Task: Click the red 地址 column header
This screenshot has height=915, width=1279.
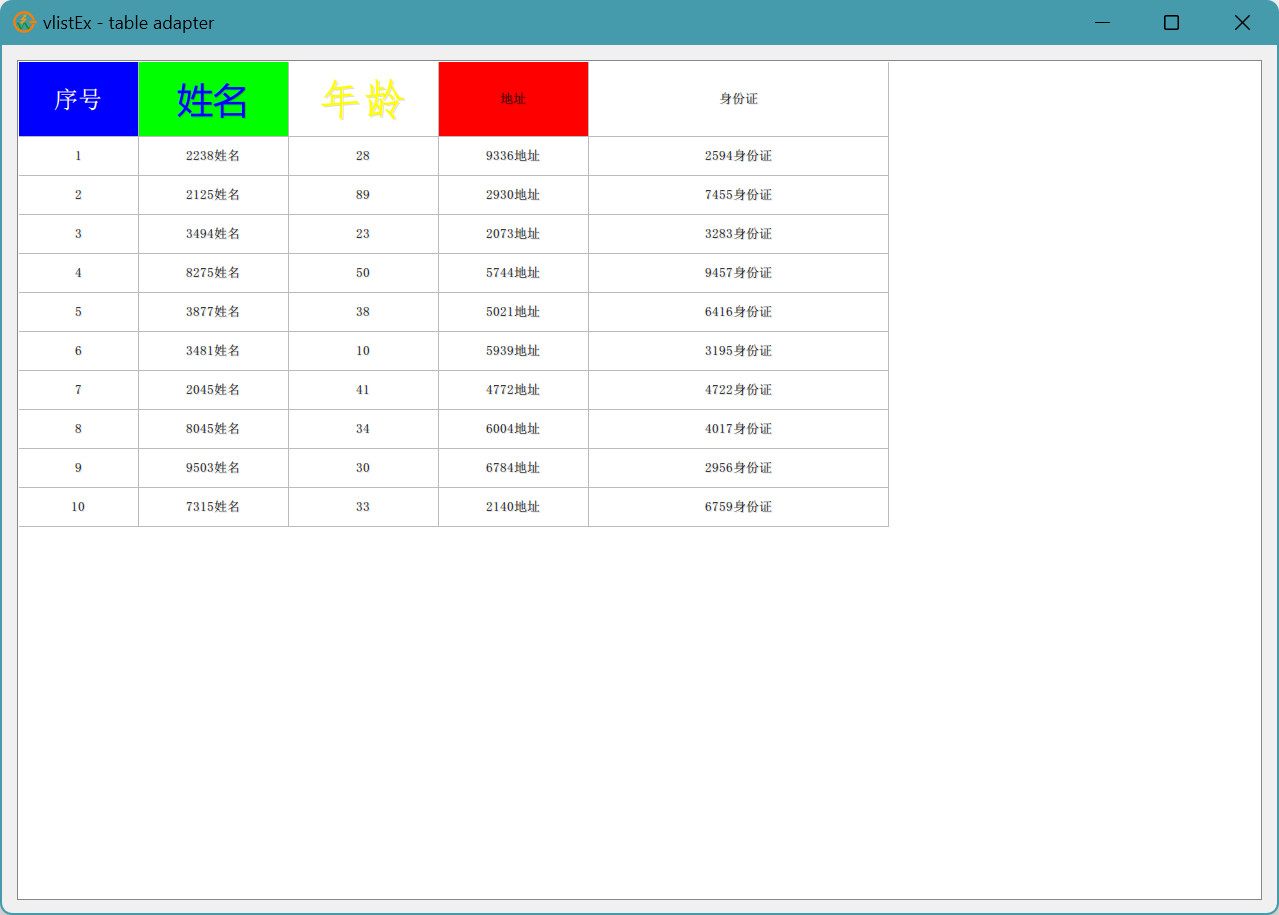Action: [x=513, y=99]
